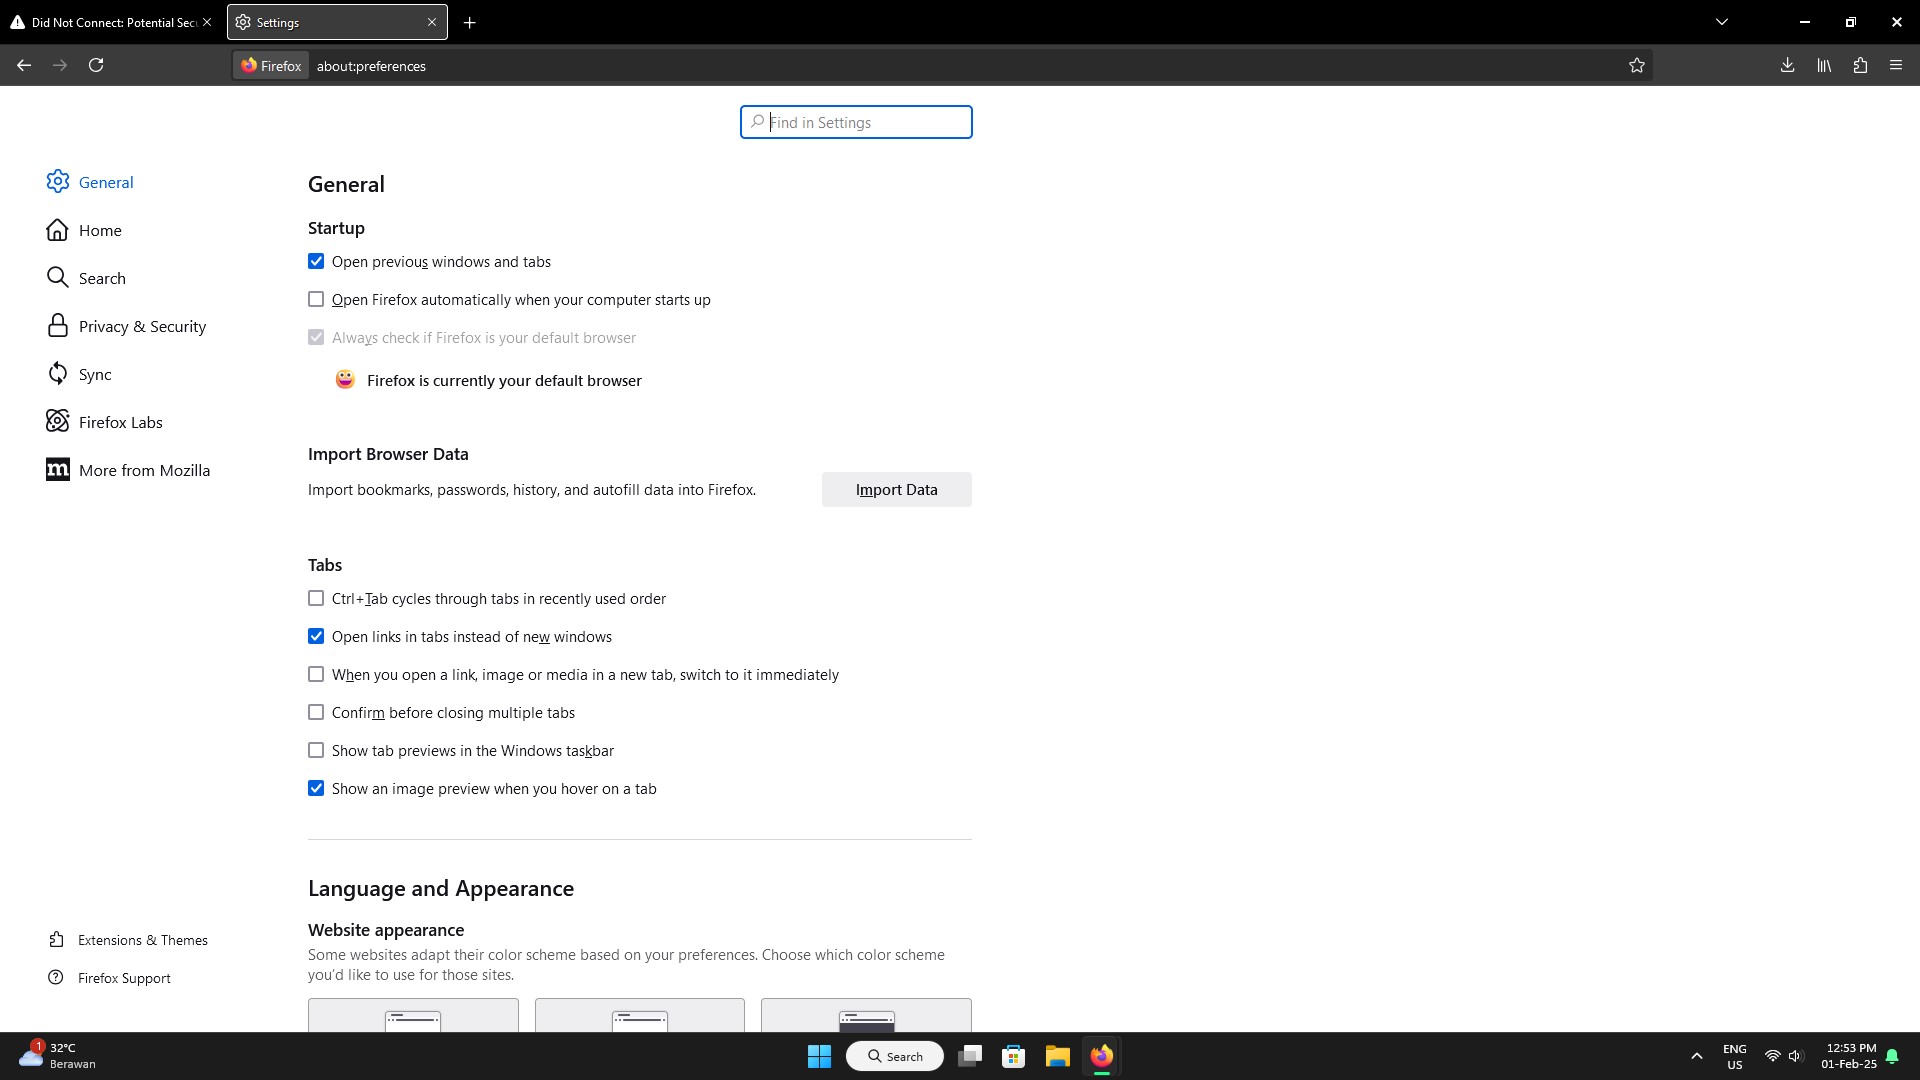Open the Downloads panel icon
Image resolution: width=1920 pixels, height=1080 pixels.
click(x=1787, y=65)
